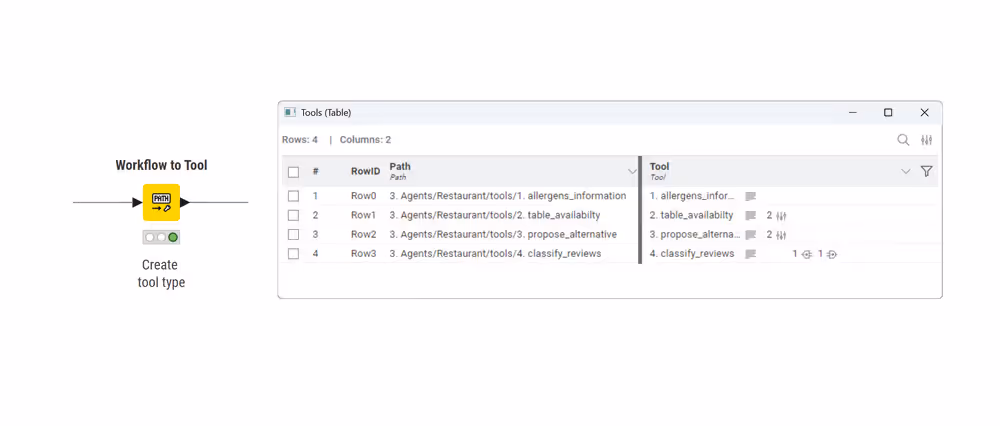Select the Workflow to Tool node icon
1000x426 pixels.
(x=161, y=202)
